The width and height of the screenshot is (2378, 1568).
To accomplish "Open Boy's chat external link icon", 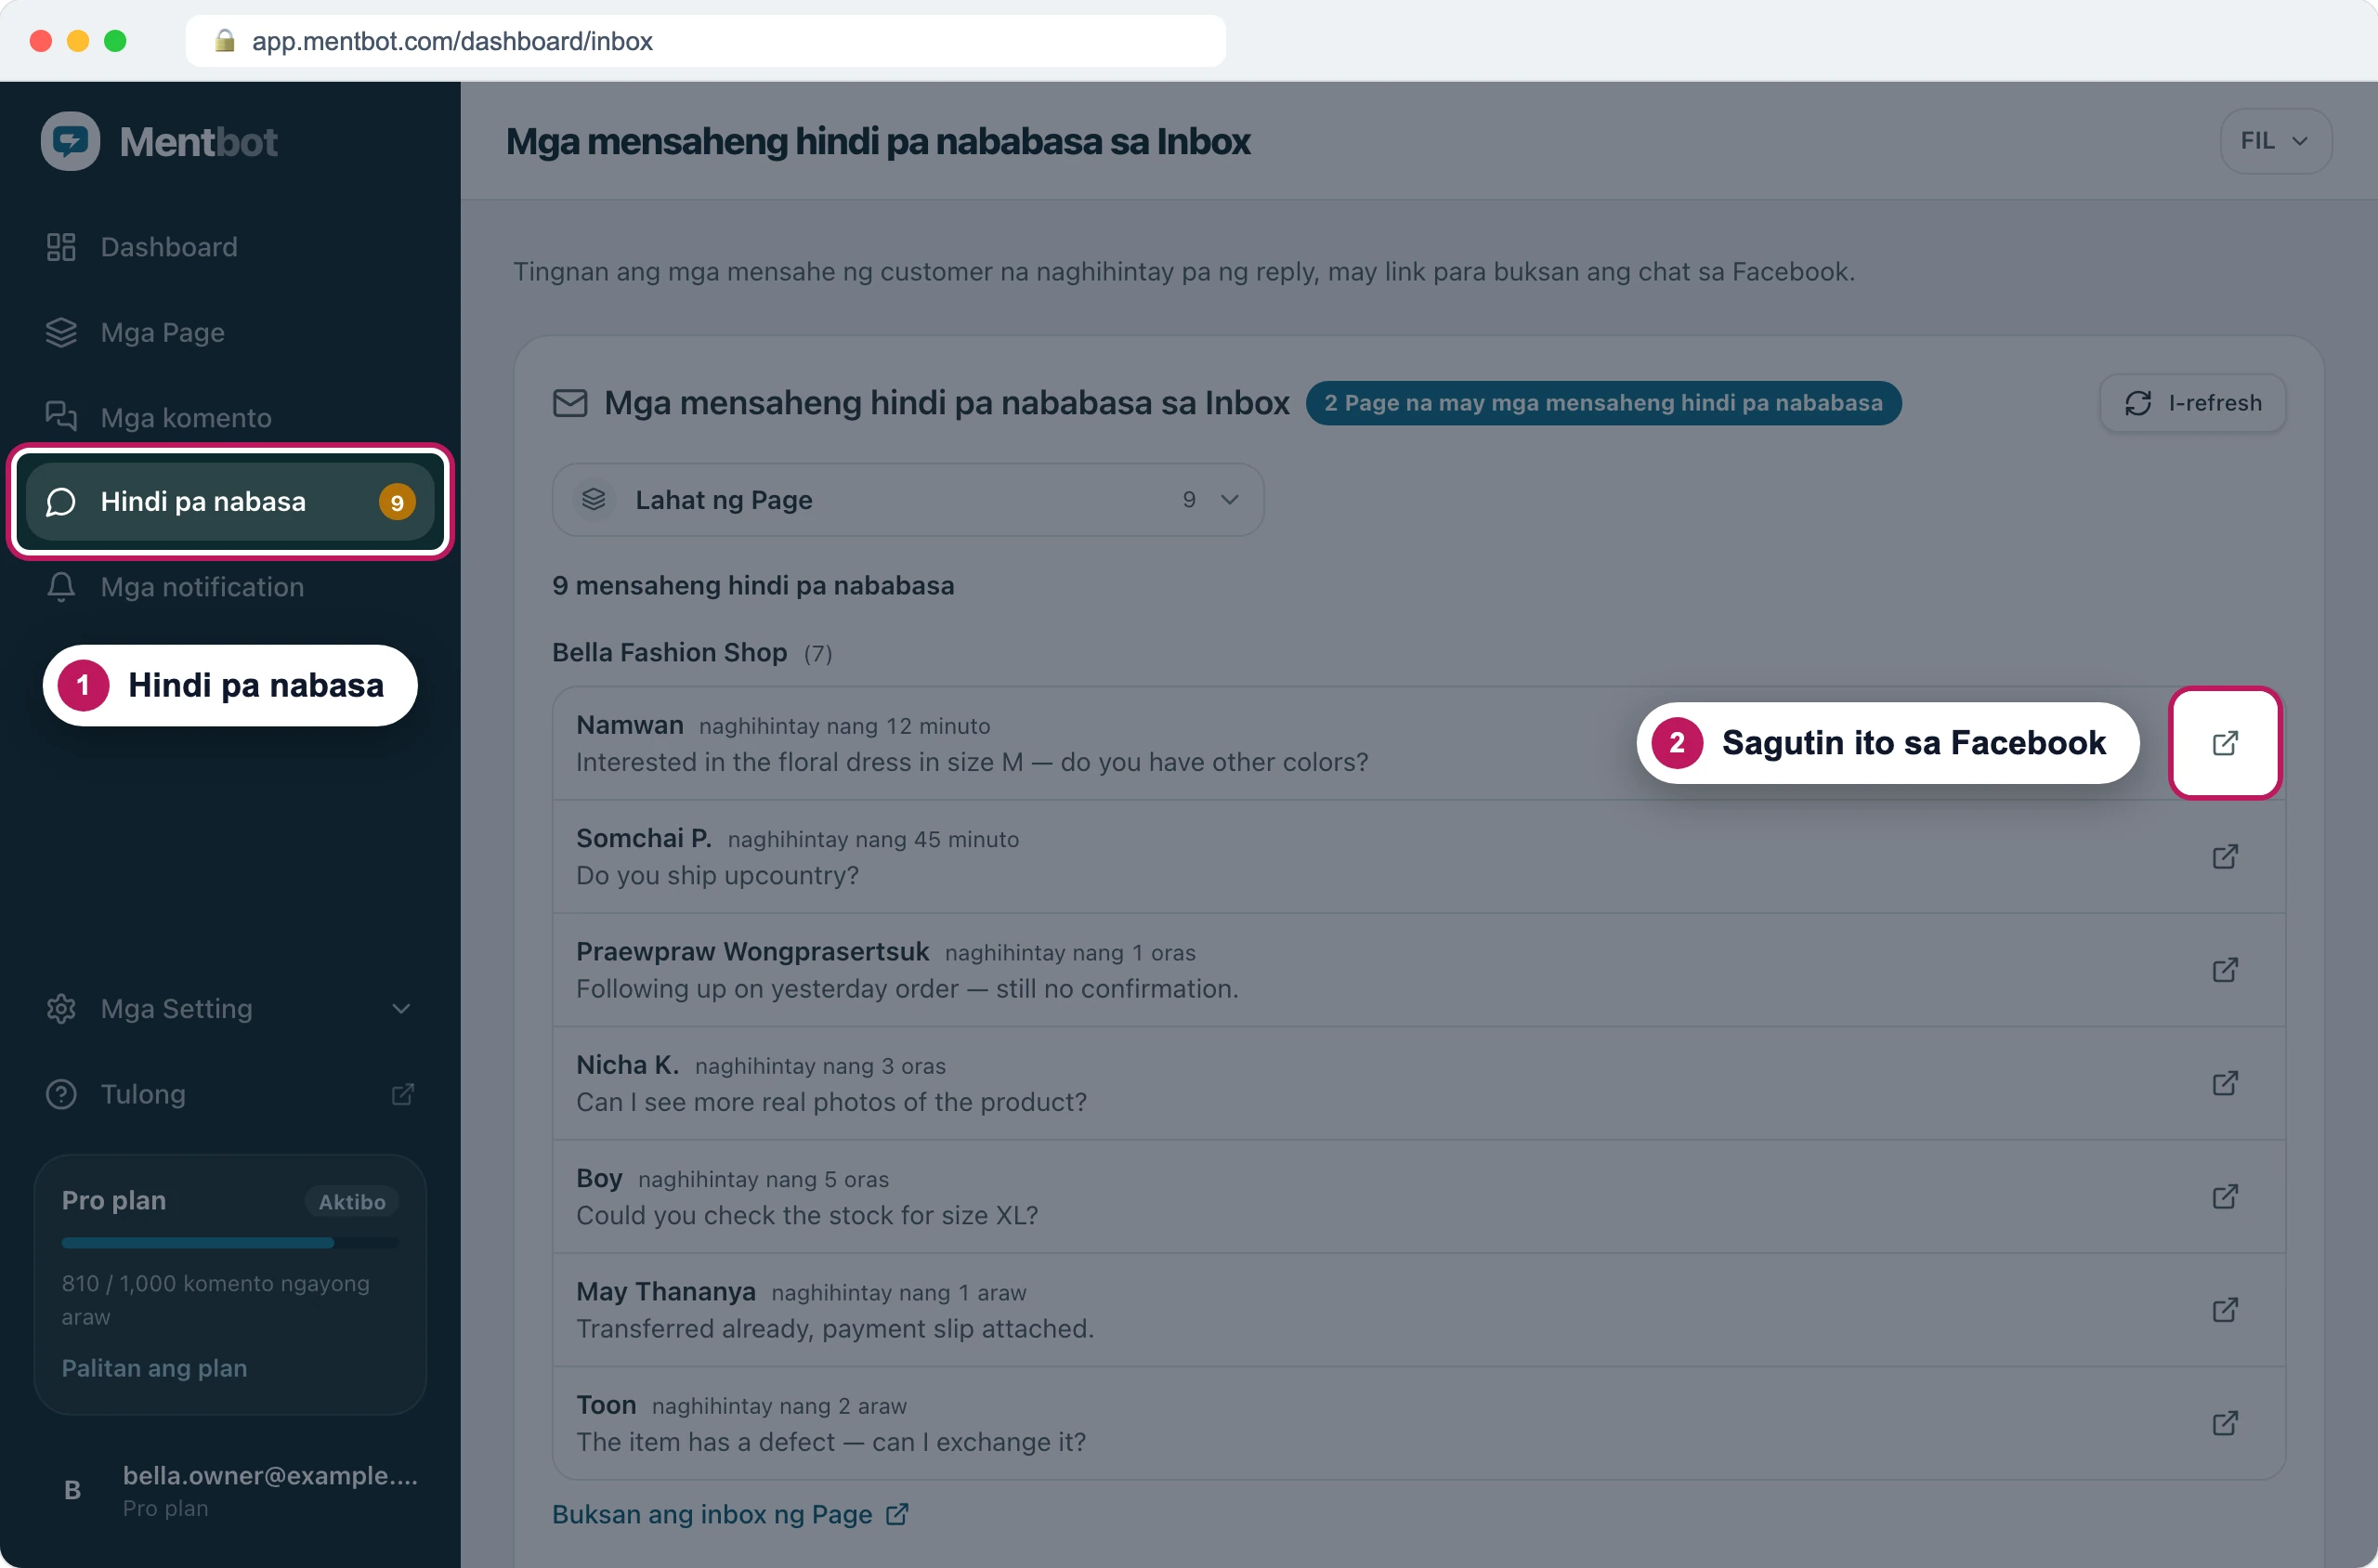I will tap(2224, 1197).
